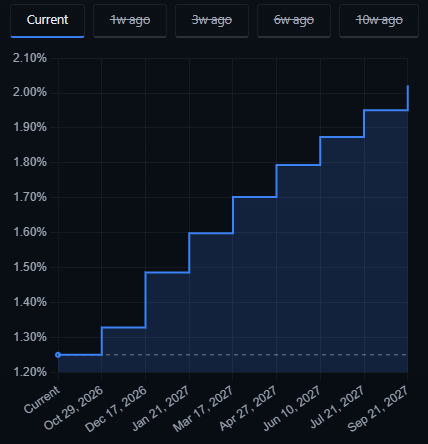Click the 'Current' x-axis label
The width and height of the screenshot is (428, 444).
pos(42,399)
